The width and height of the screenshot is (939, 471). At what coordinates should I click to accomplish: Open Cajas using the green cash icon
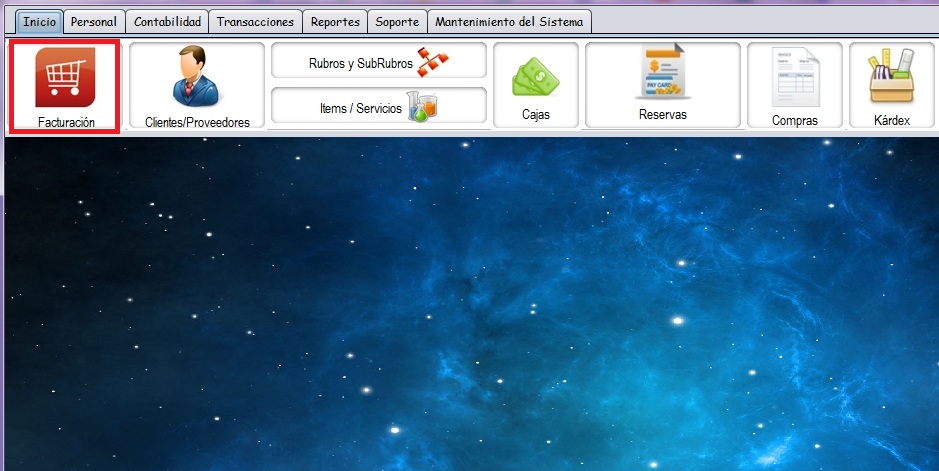tap(535, 76)
